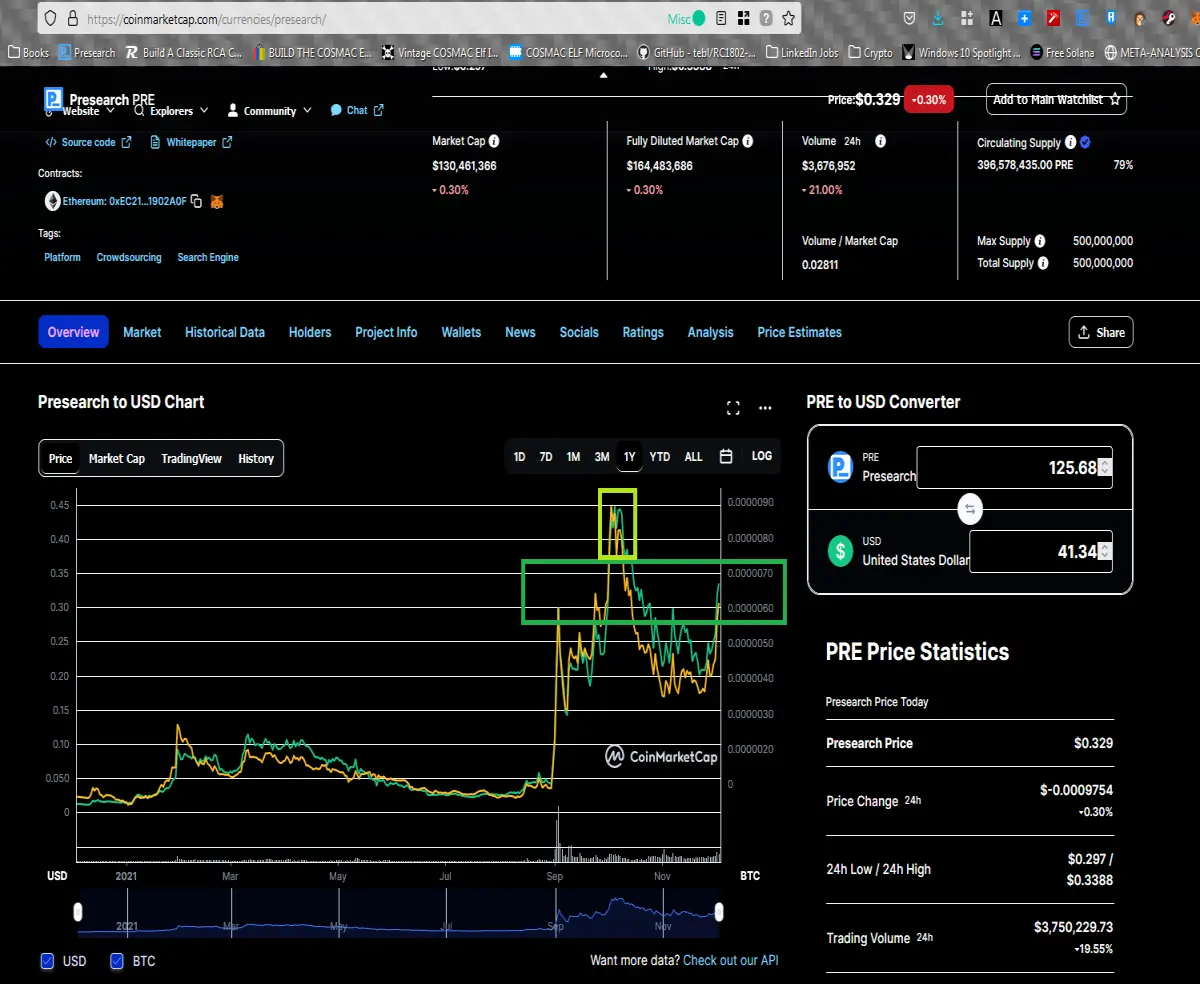
Task: Open the Historical Data tab
Action: point(225,332)
